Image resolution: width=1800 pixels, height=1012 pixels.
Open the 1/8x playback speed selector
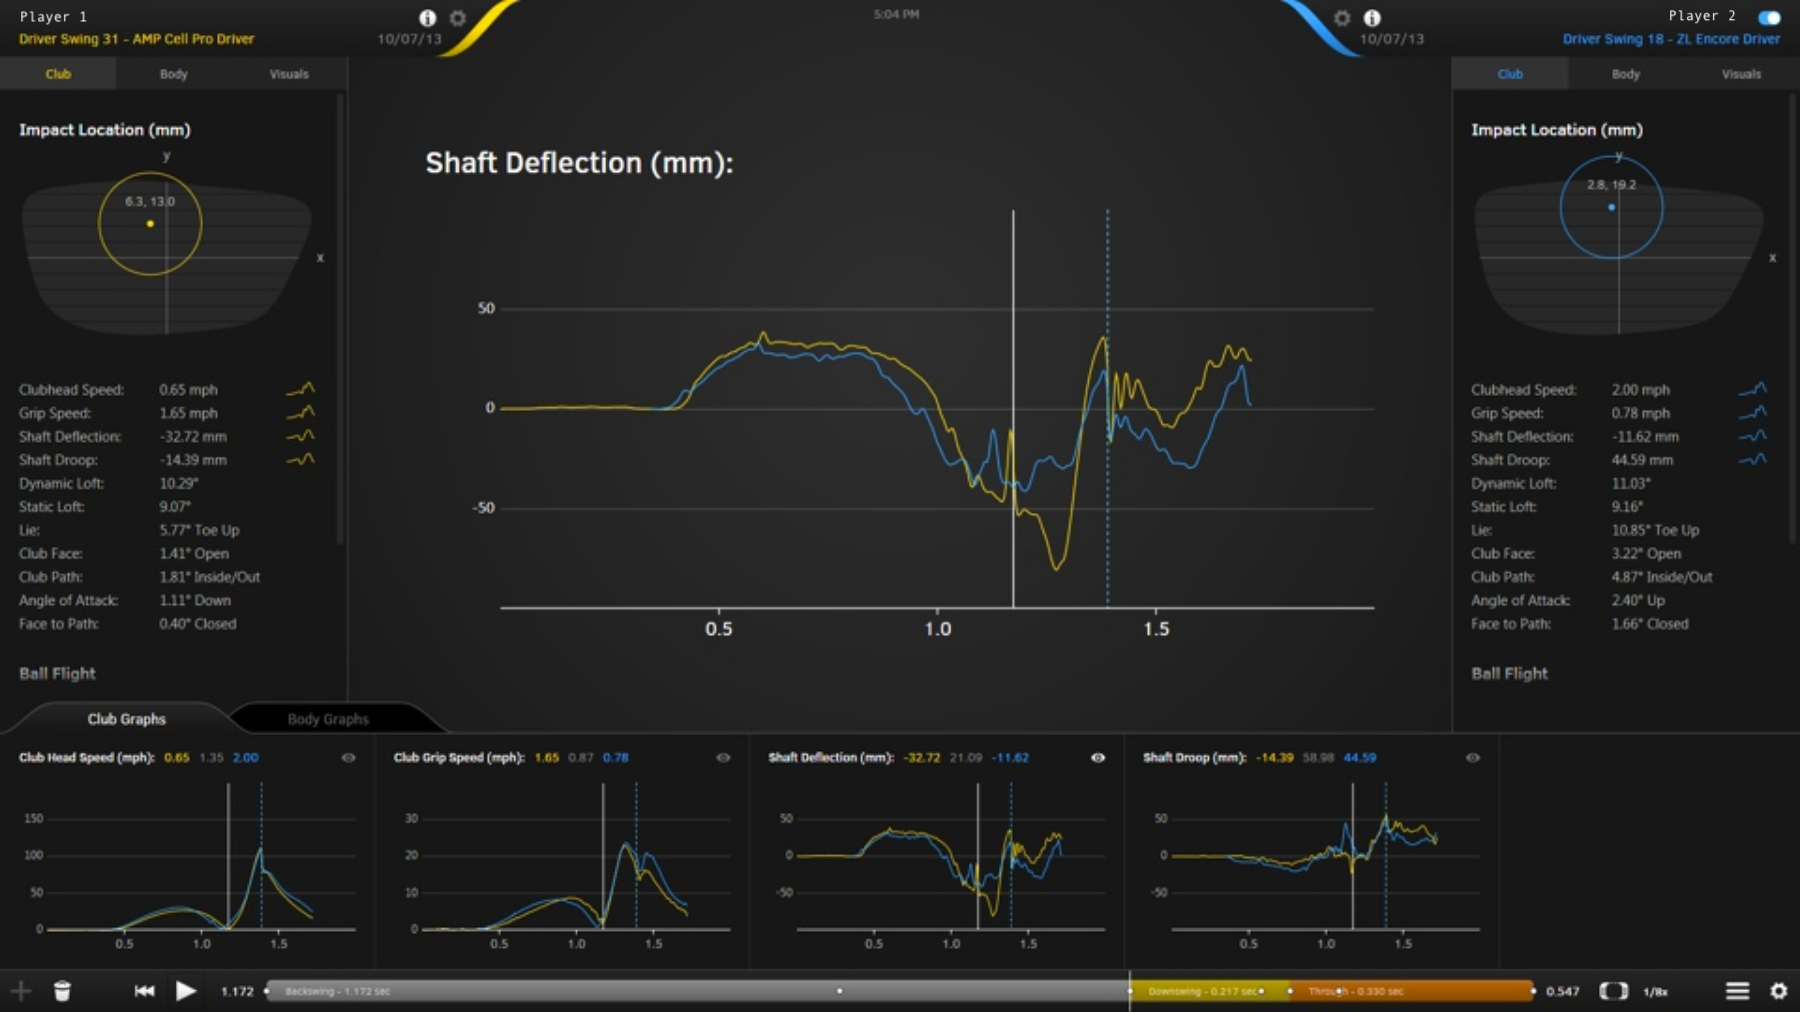pos(1655,992)
